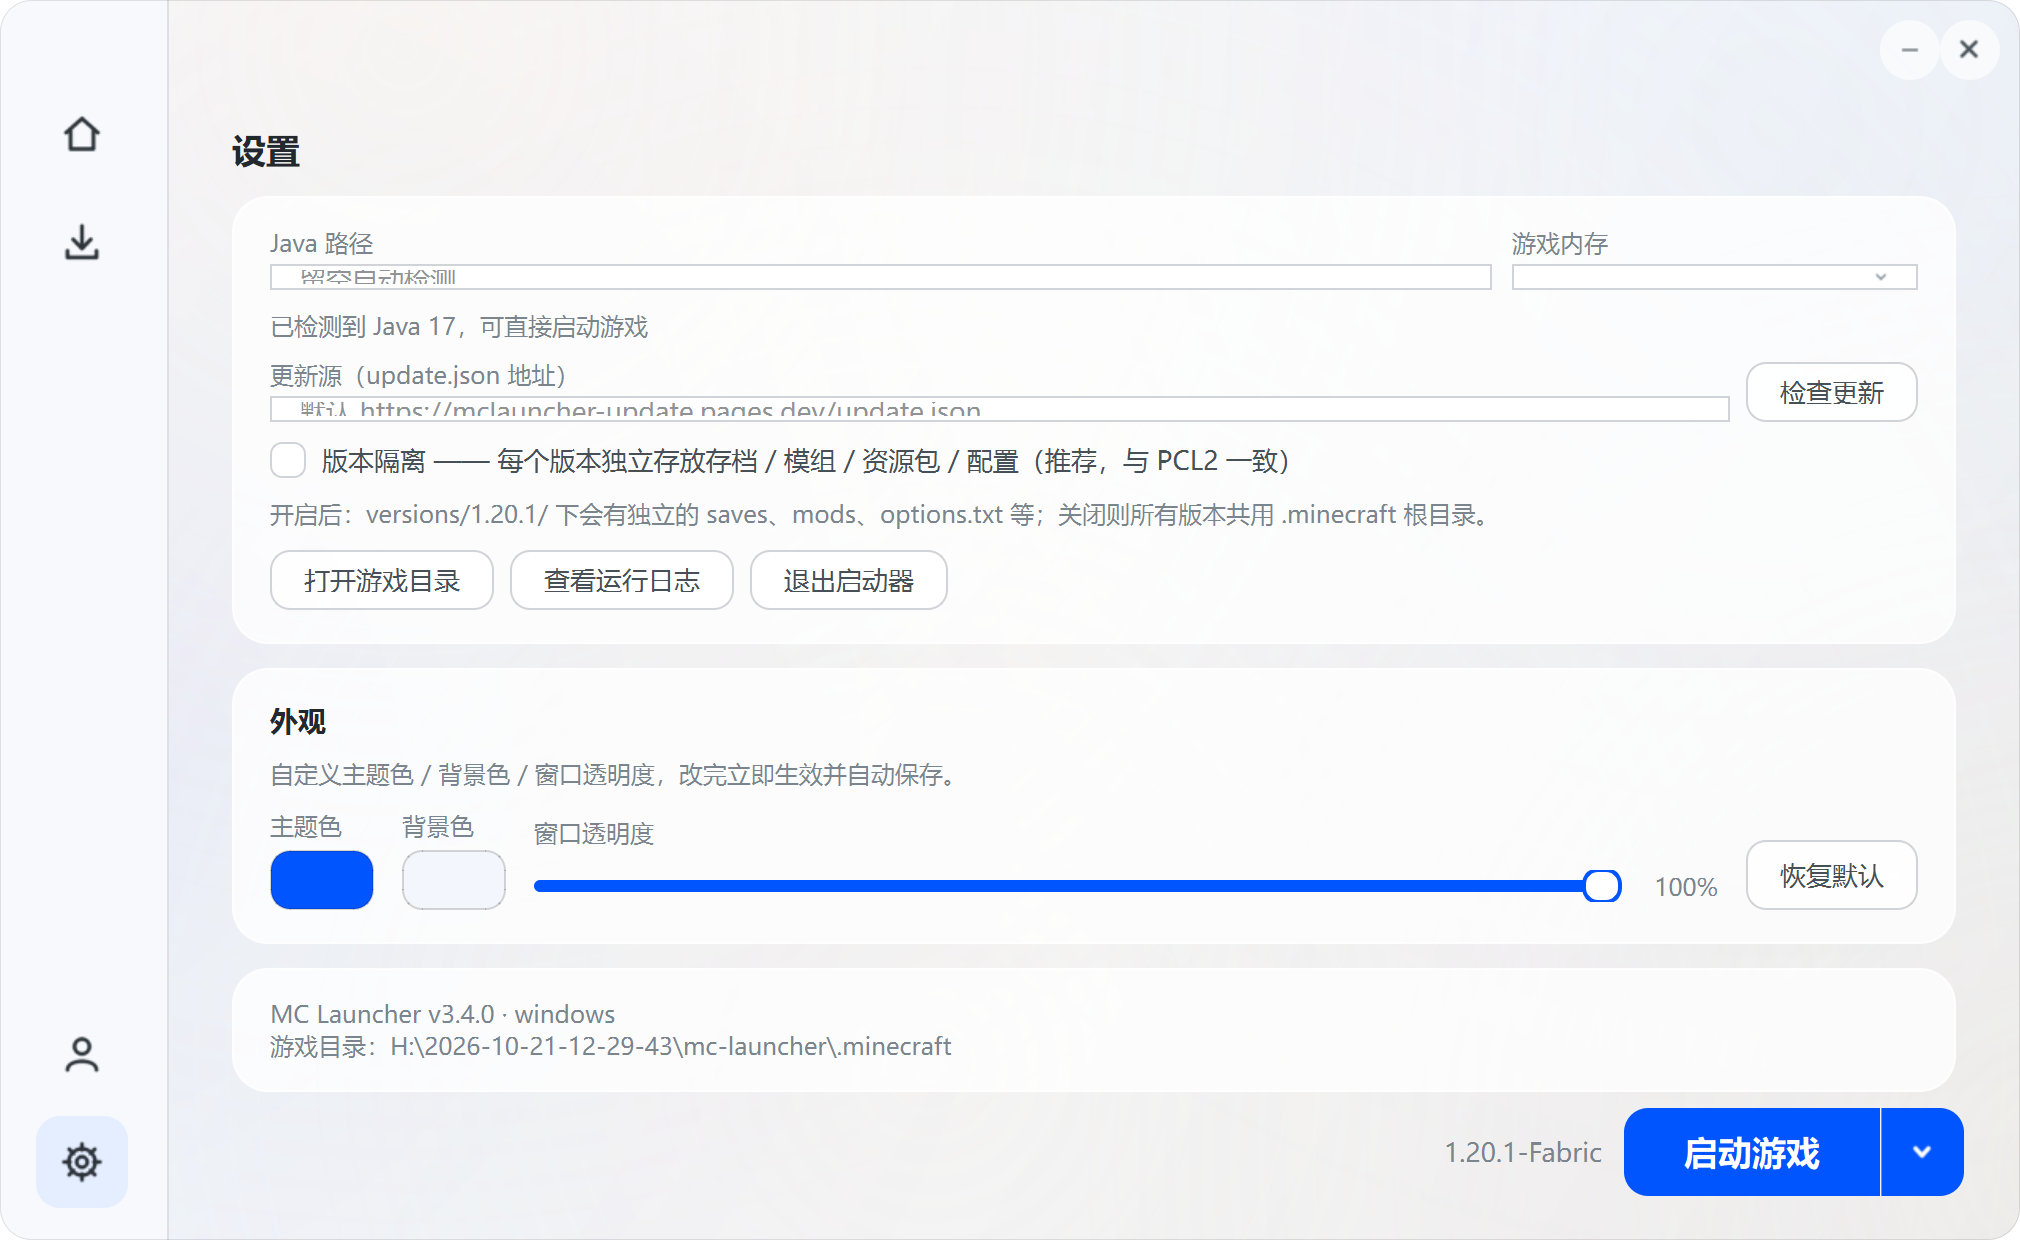Image resolution: width=2020 pixels, height=1240 pixels.
Task: Select the Settings gear in the sidebar
Action: pyautogui.click(x=82, y=1162)
